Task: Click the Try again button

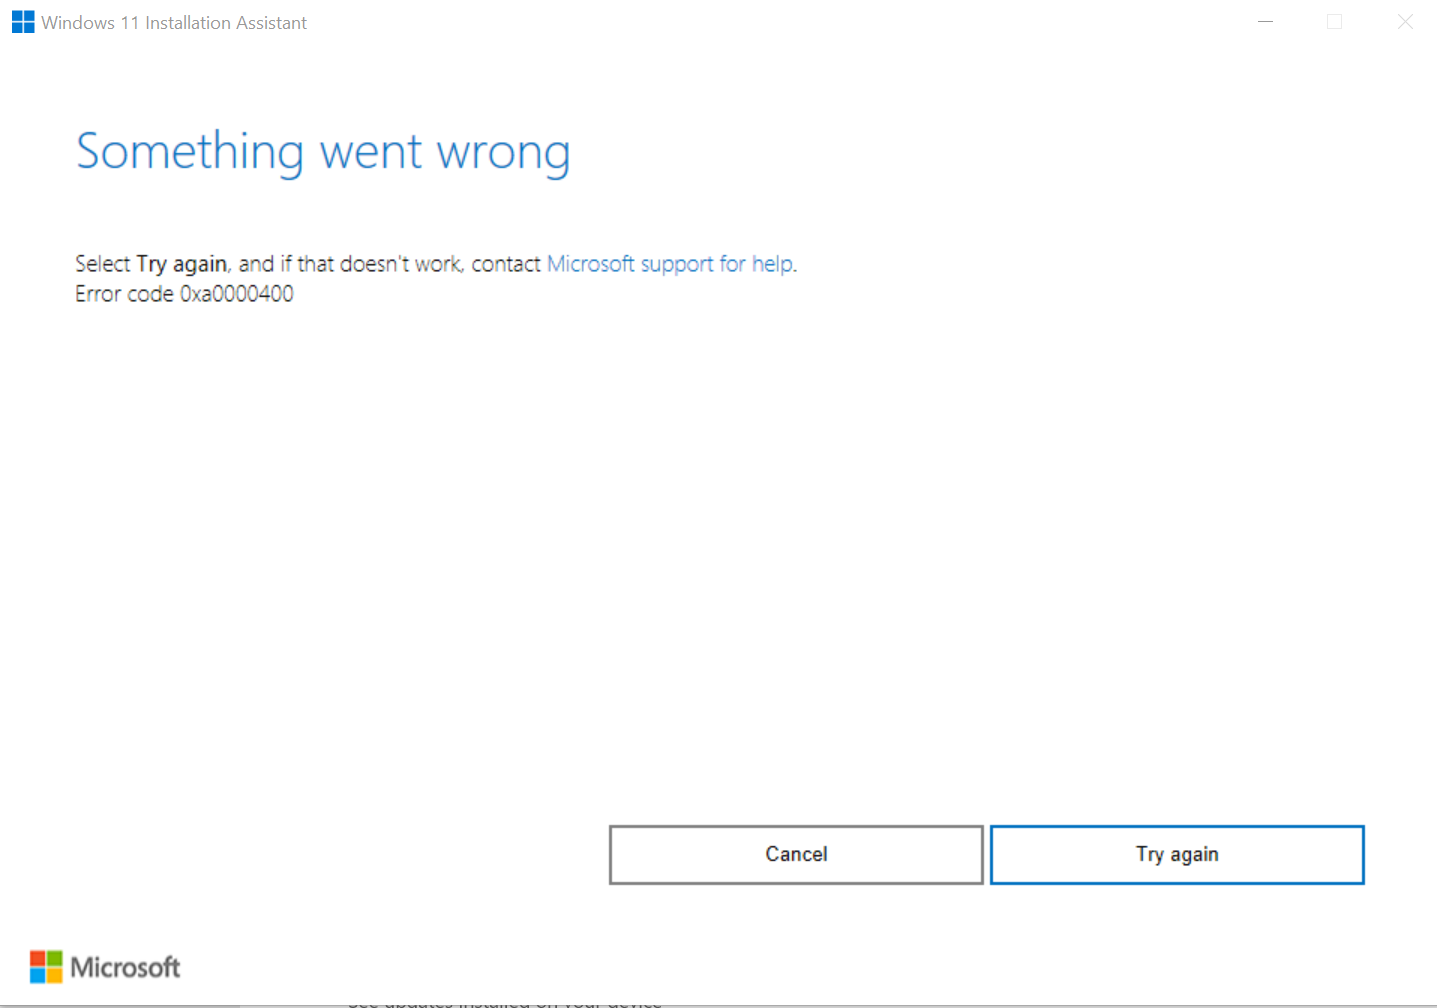Action: 1177,855
